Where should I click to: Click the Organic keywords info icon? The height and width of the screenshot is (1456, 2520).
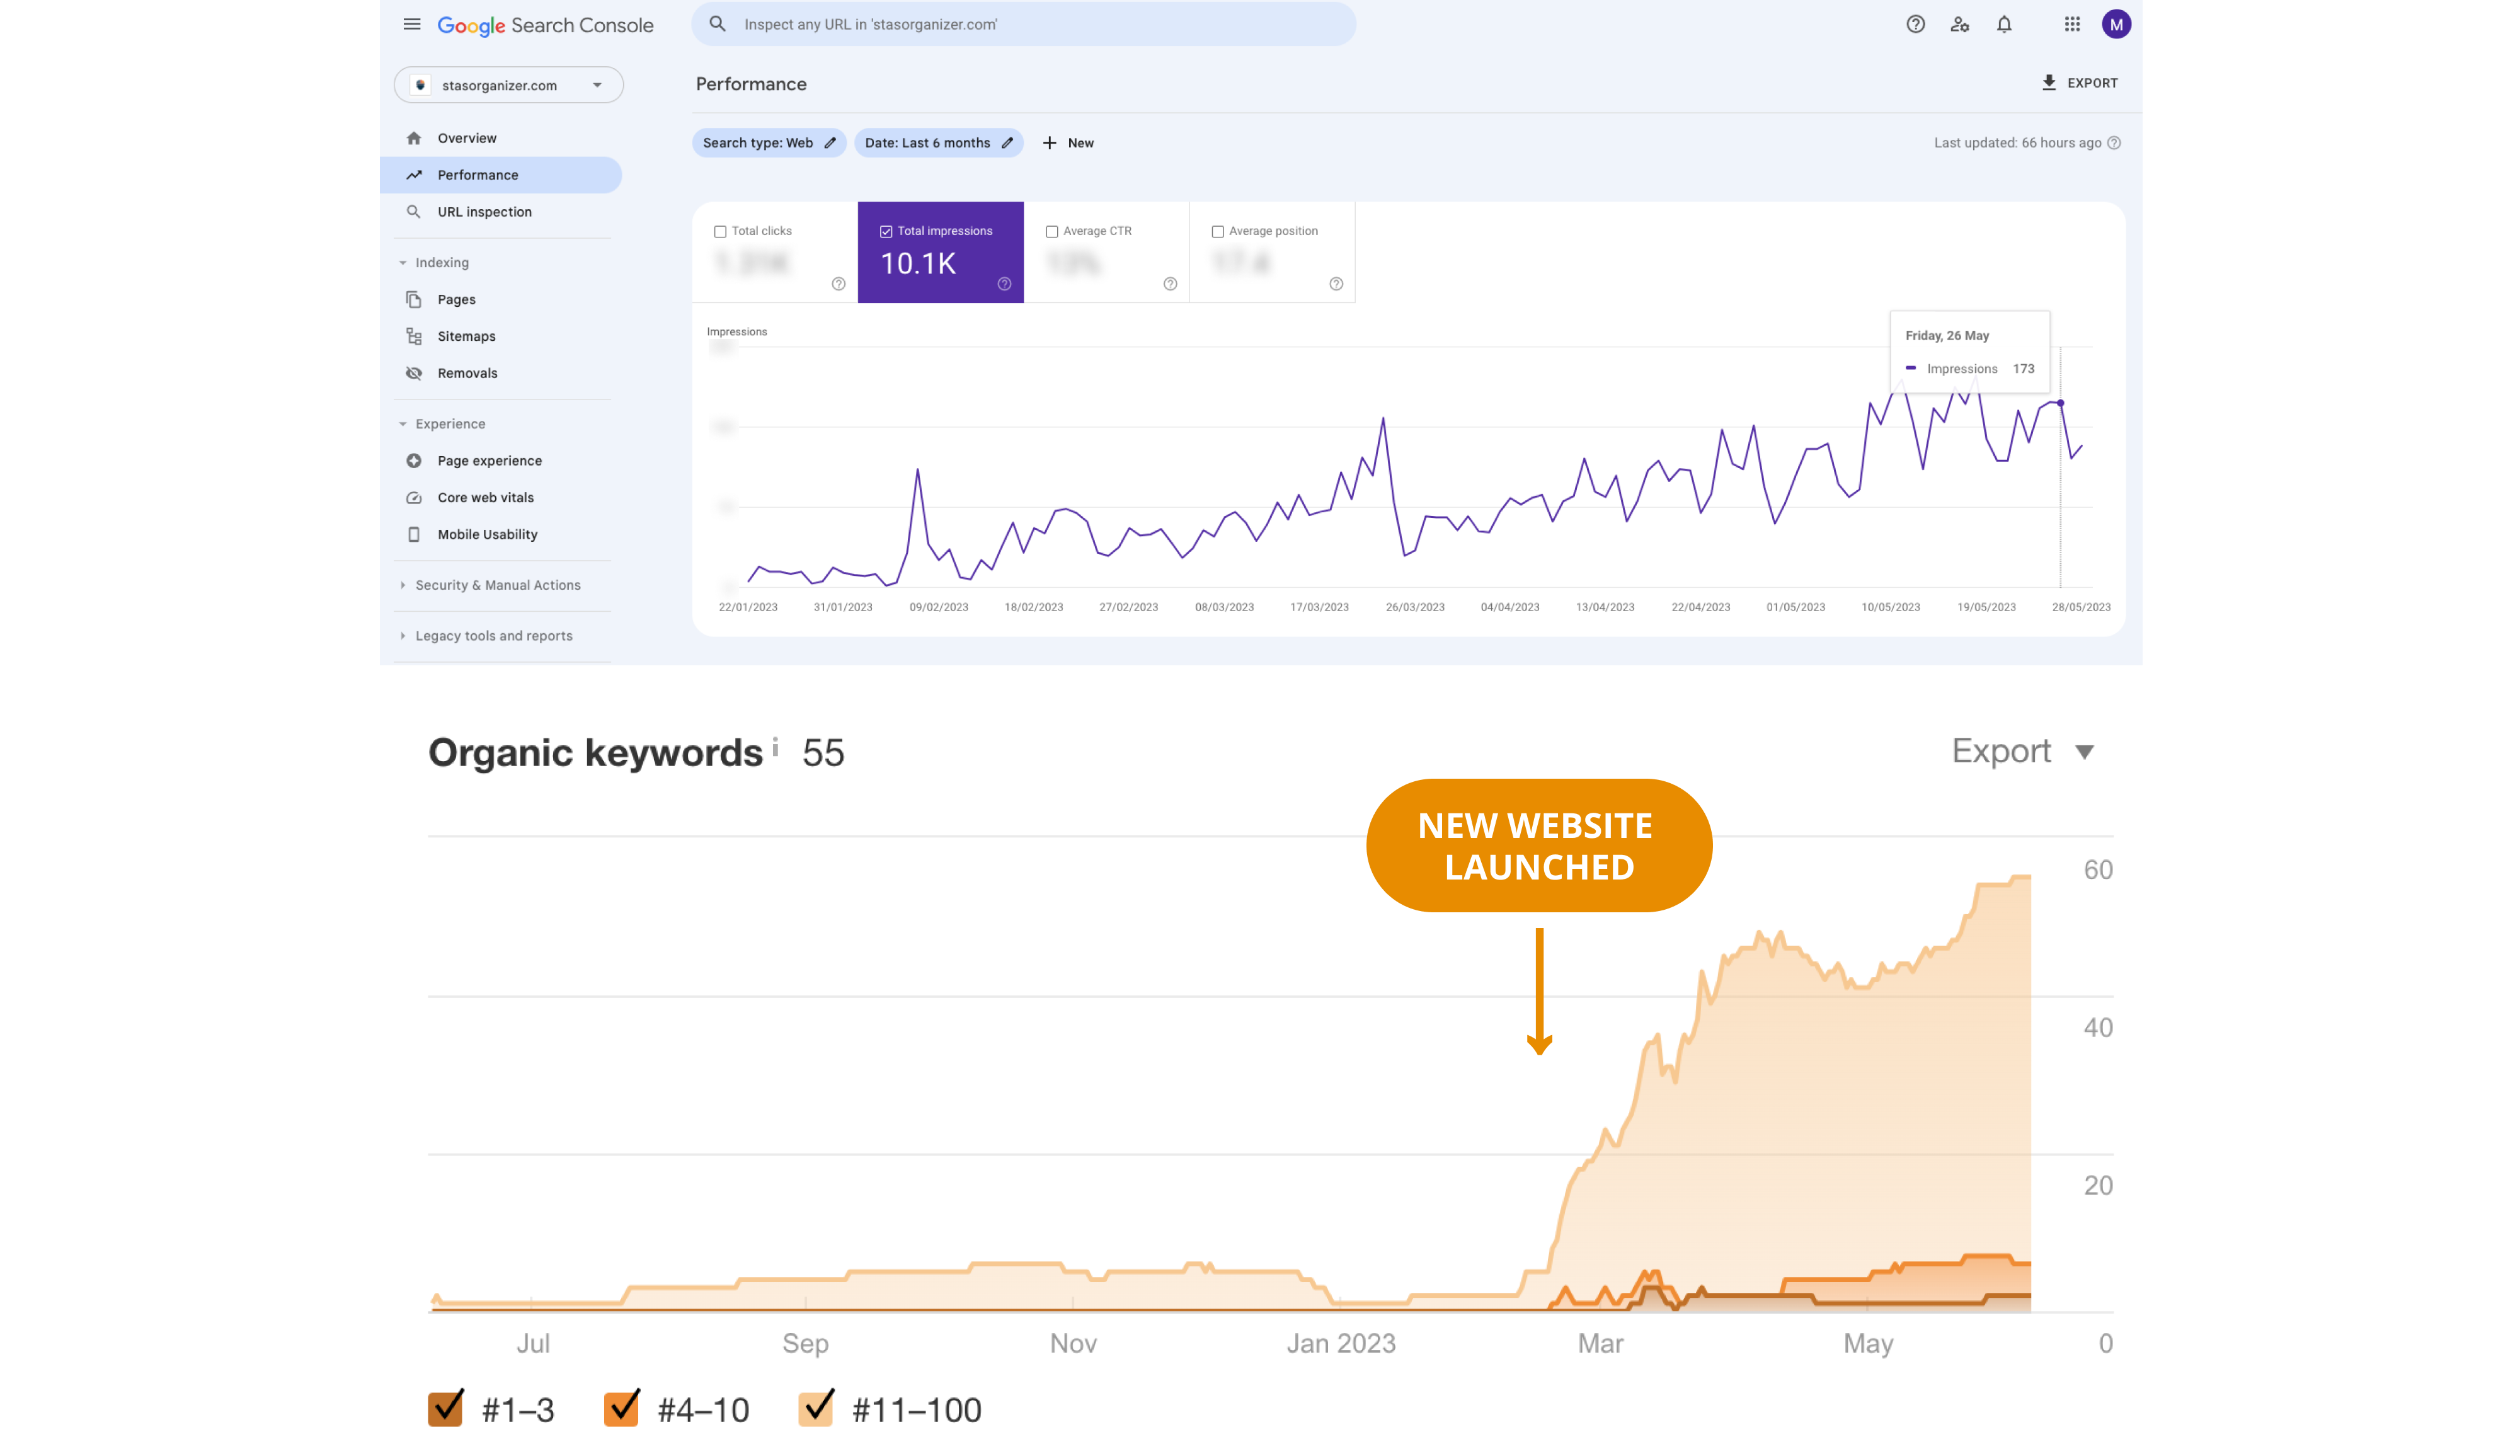point(775,747)
